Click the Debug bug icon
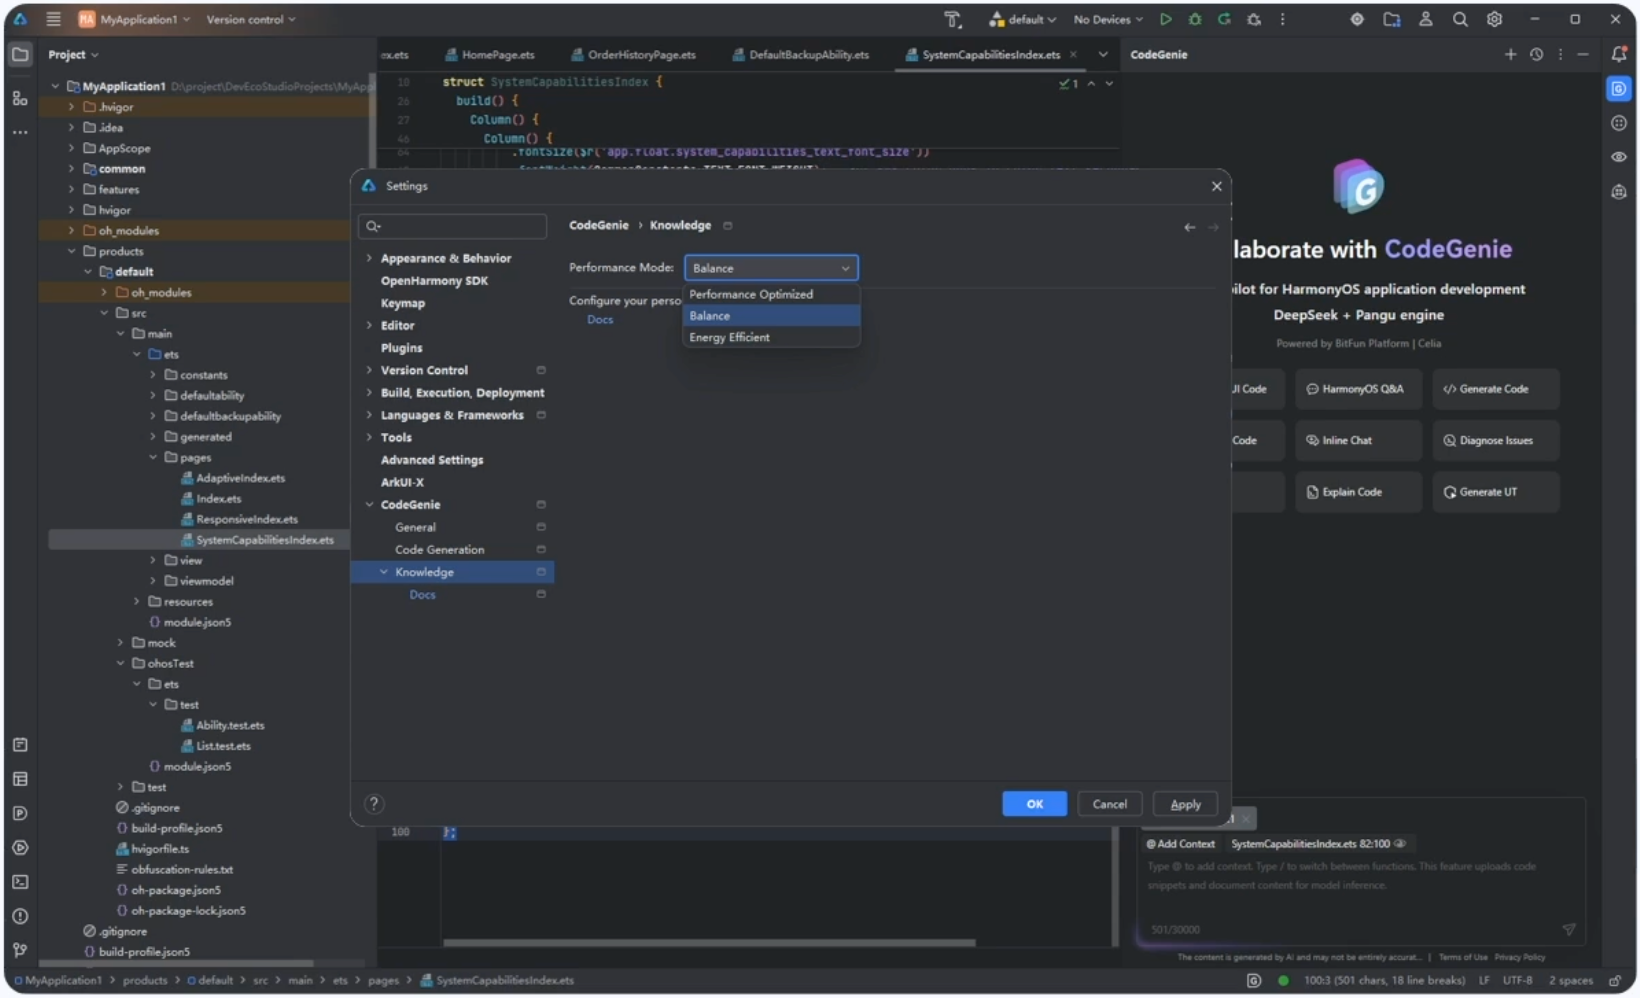 (x=1194, y=19)
